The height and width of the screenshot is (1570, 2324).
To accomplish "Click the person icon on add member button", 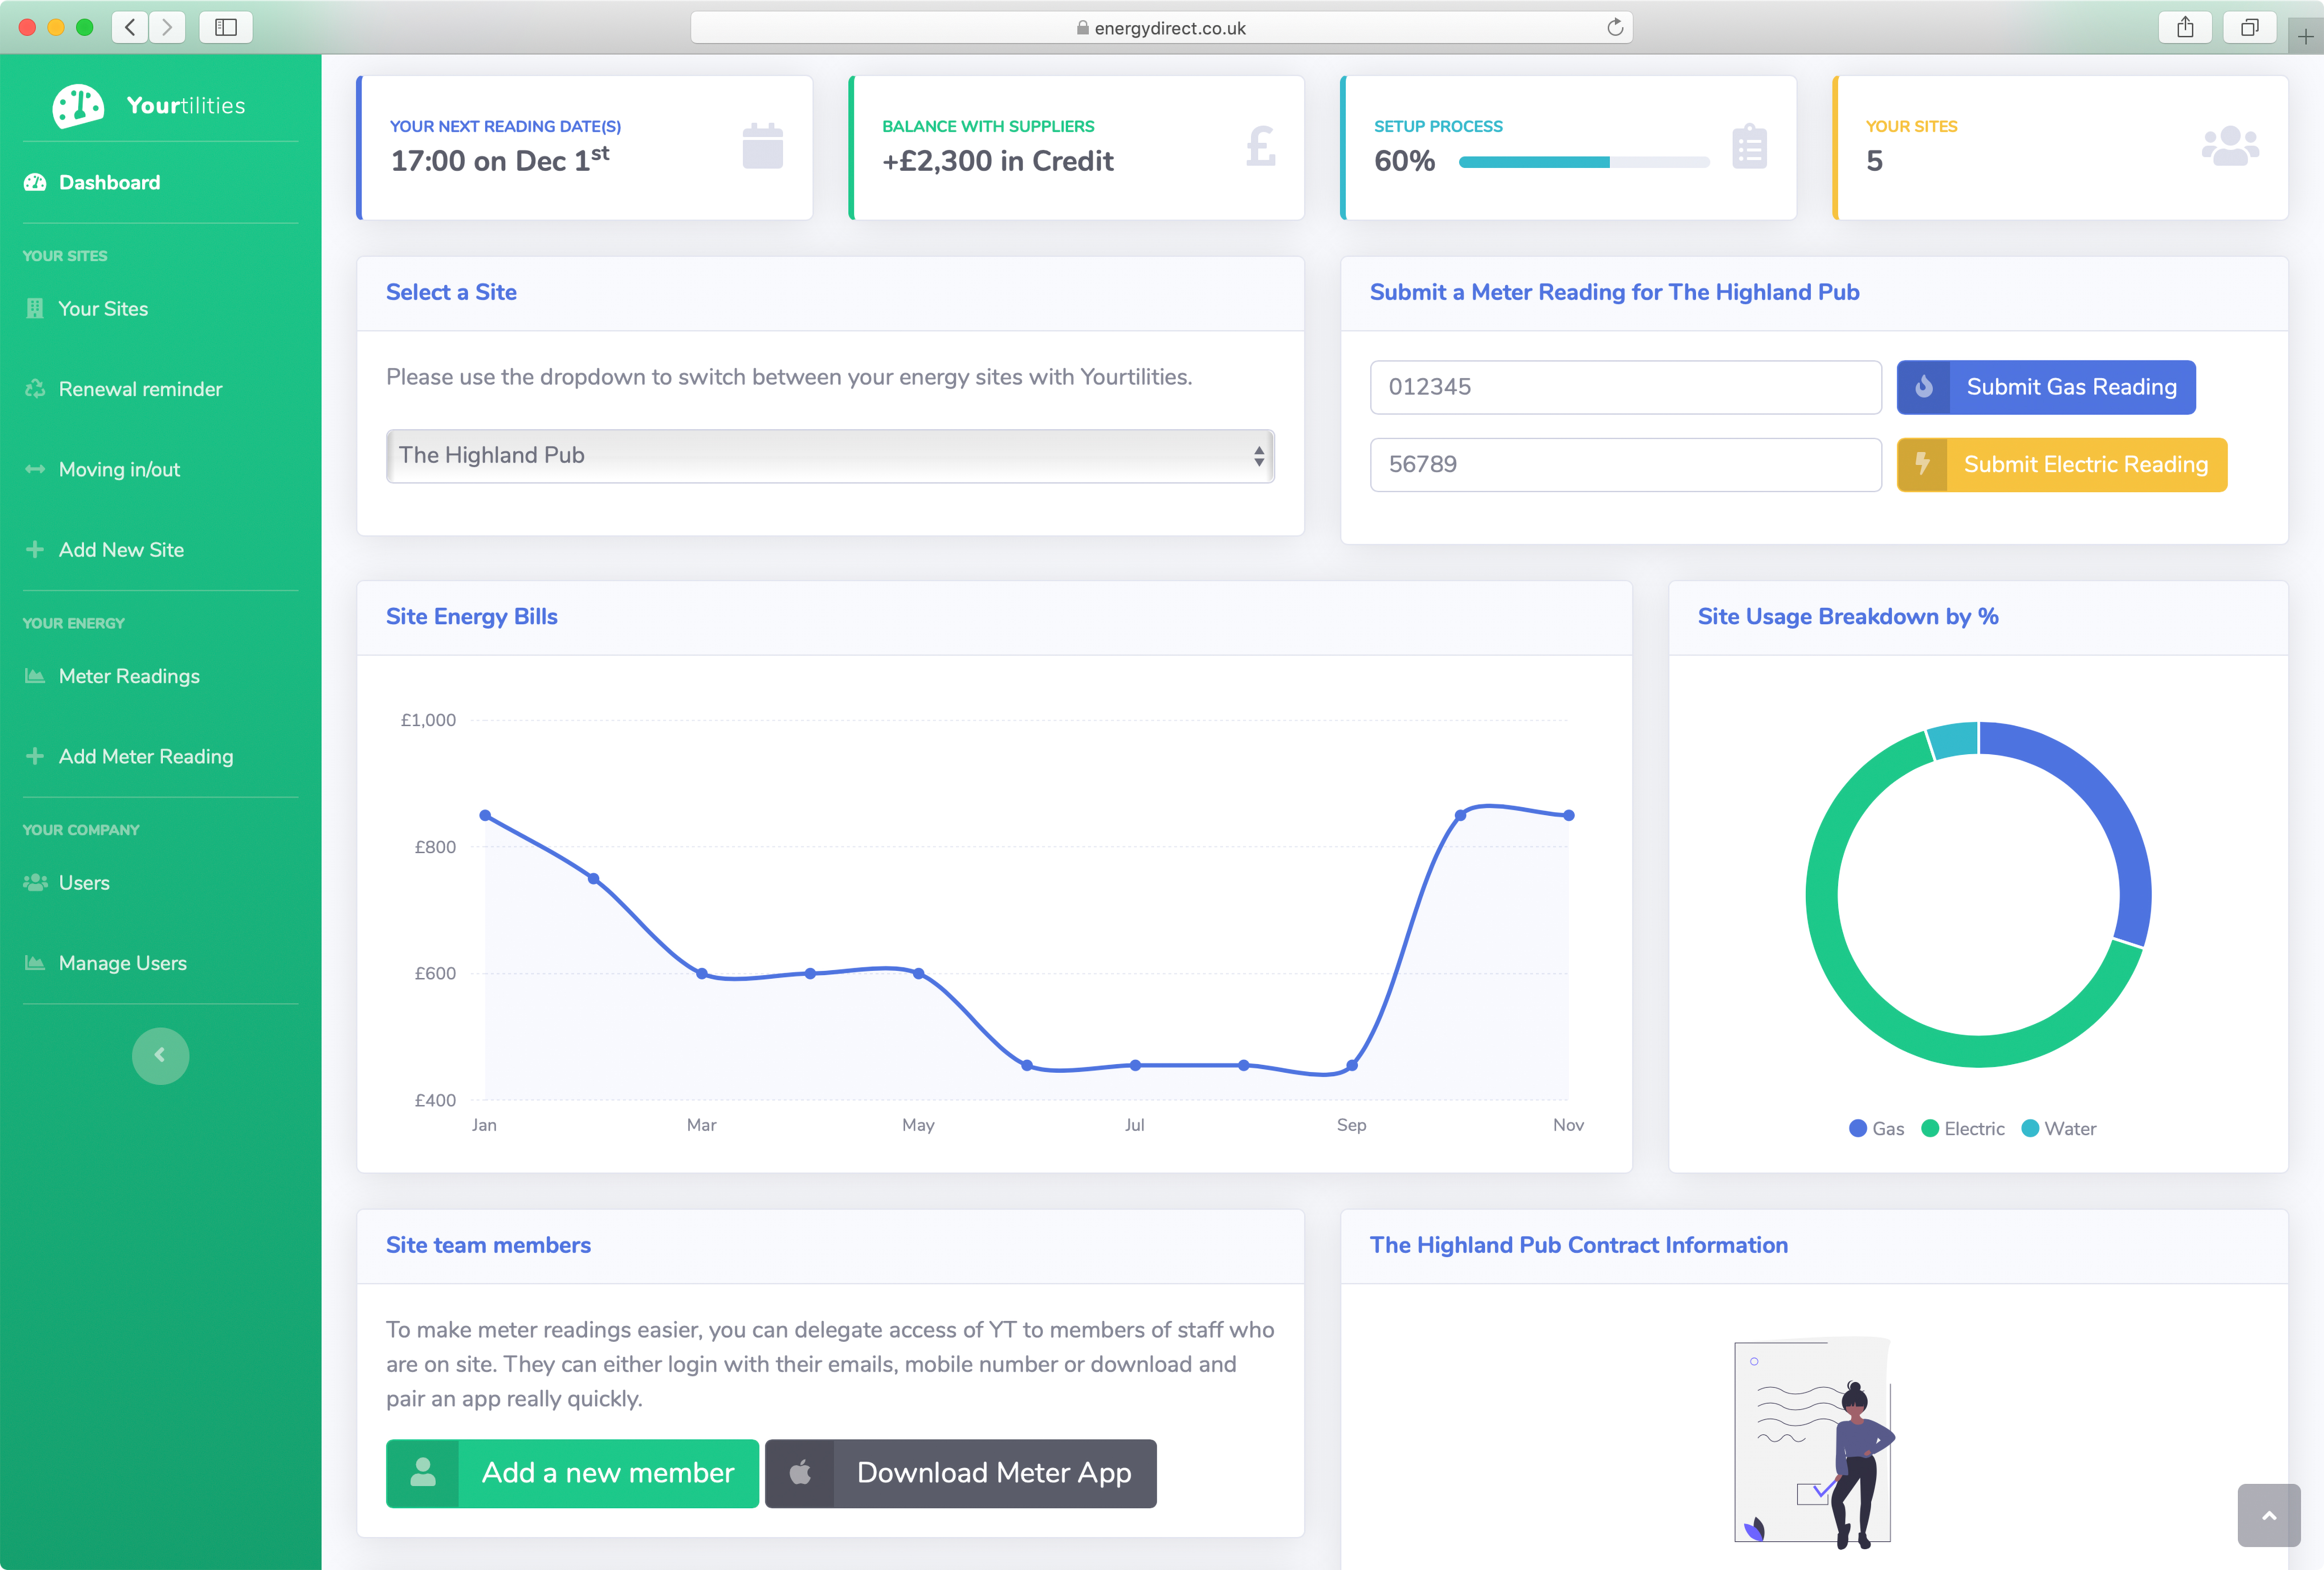I will pyautogui.click(x=423, y=1472).
